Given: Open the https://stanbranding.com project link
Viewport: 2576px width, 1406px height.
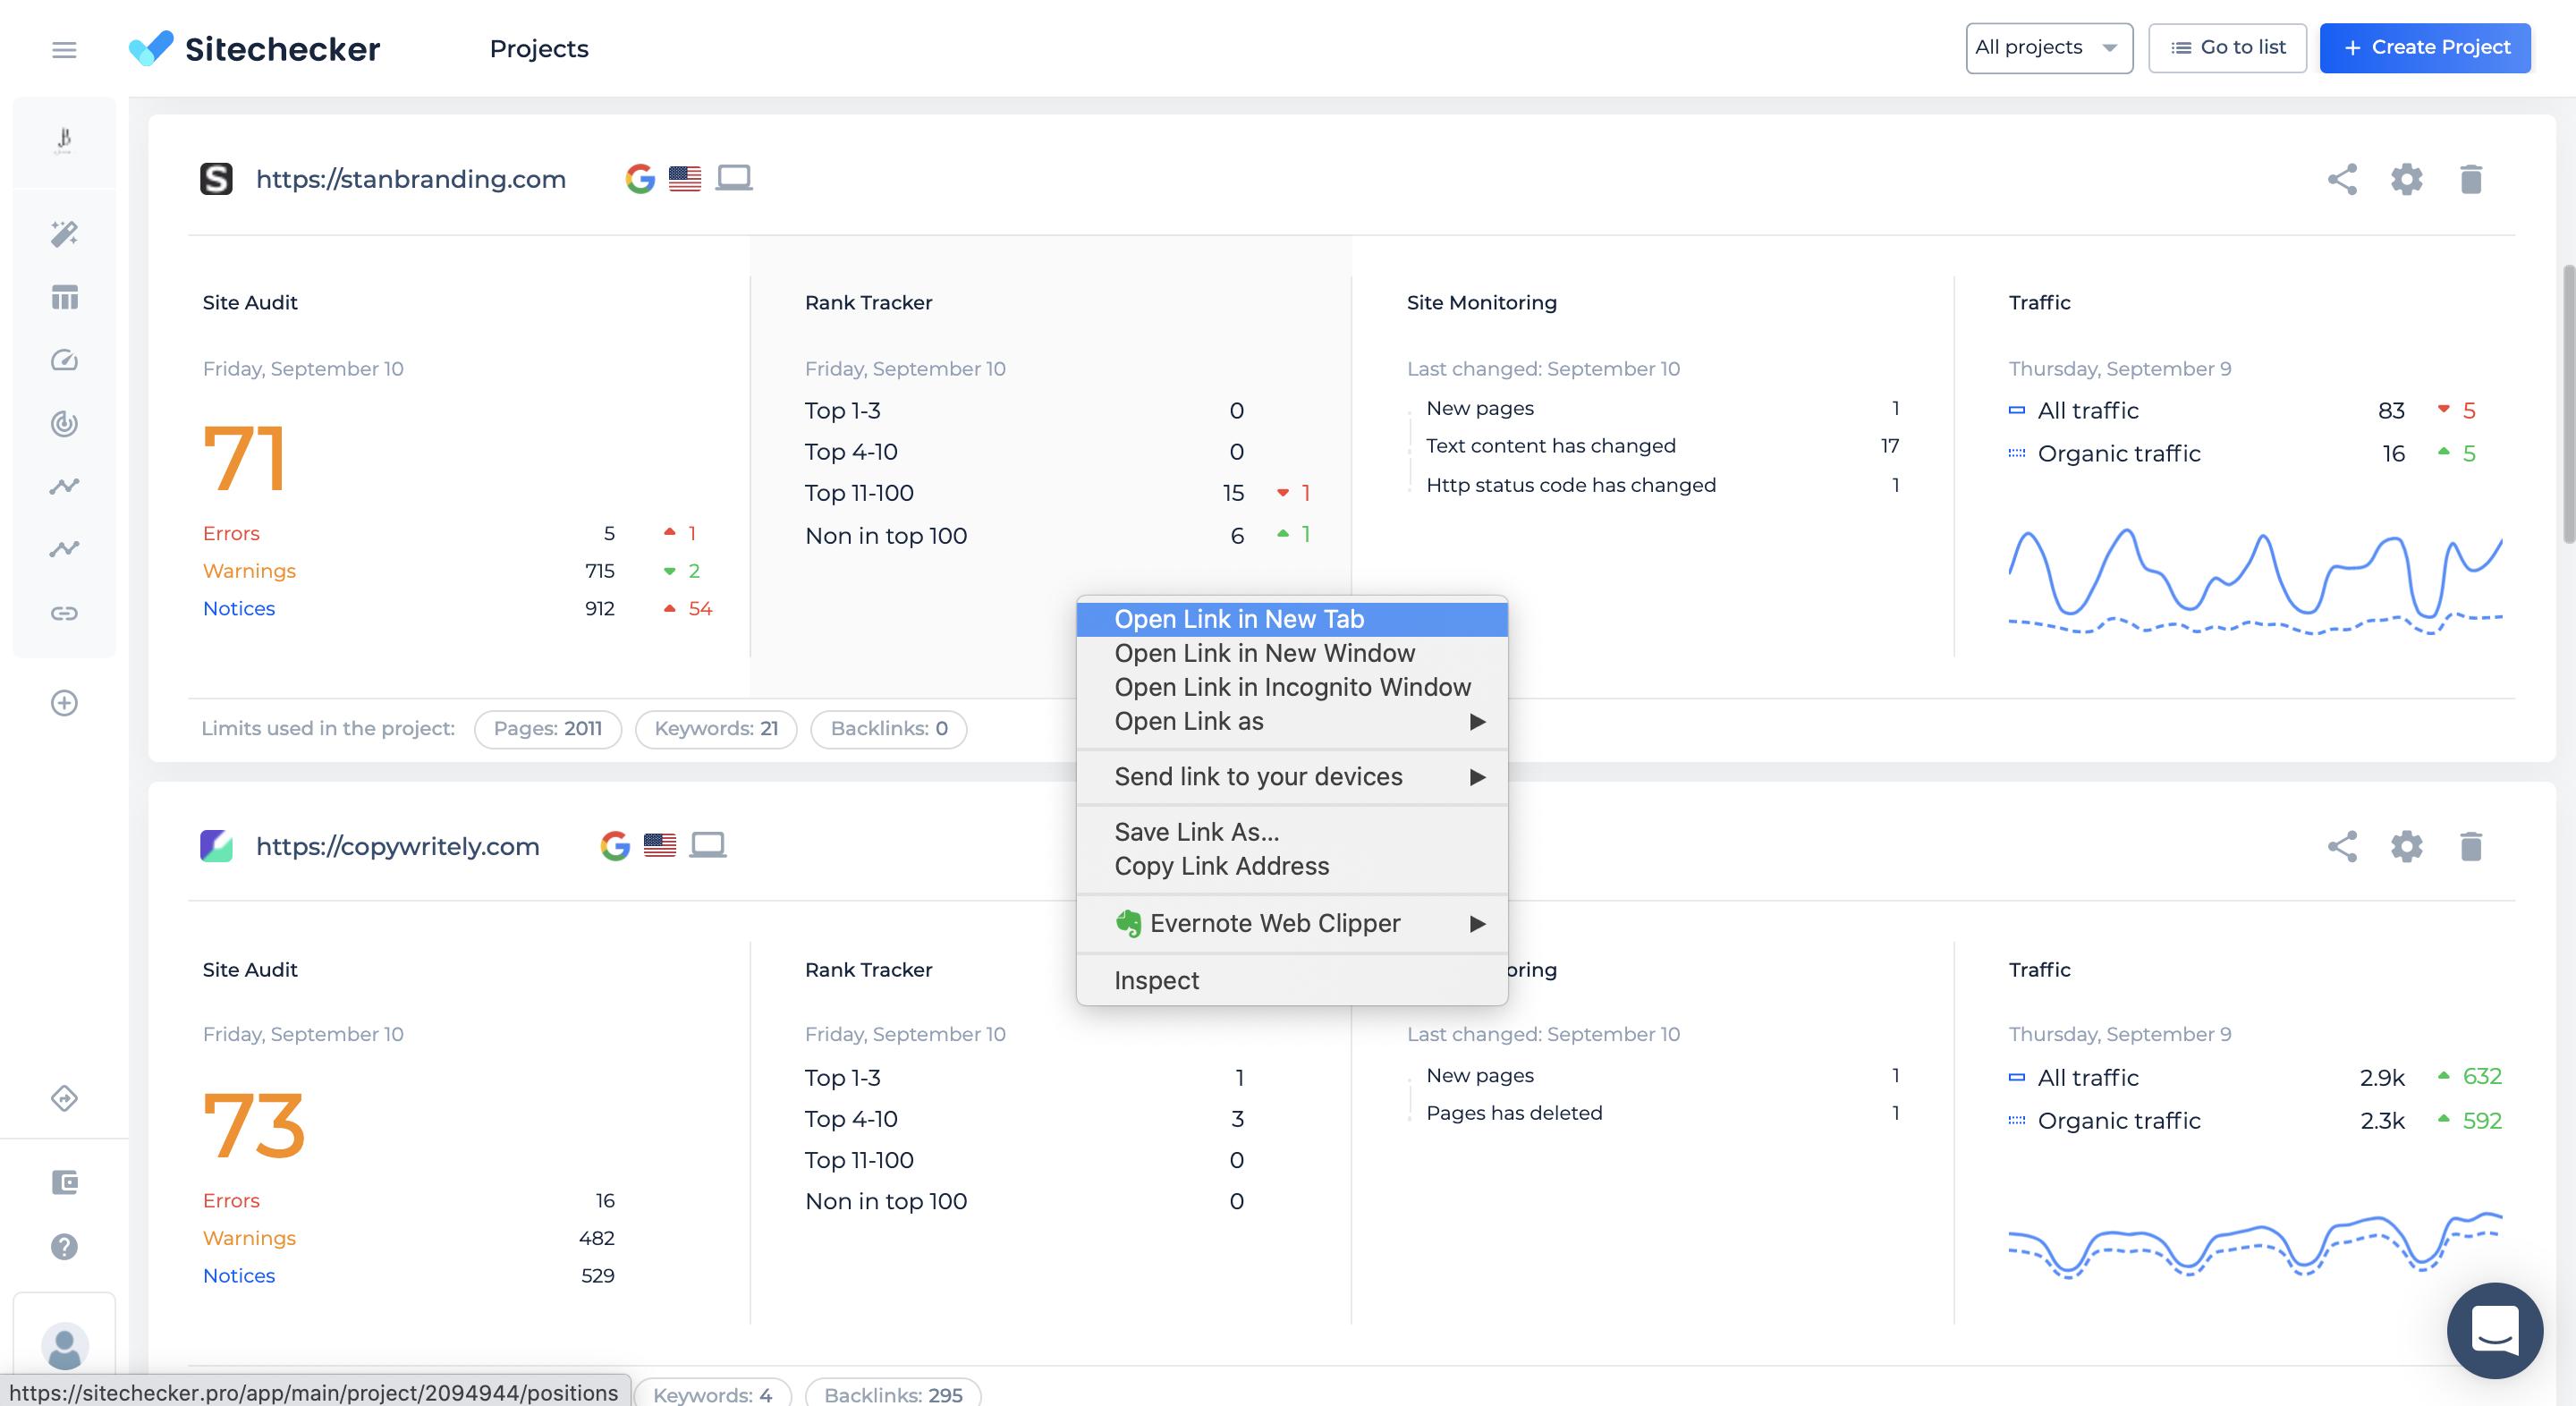Looking at the screenshot, I should tap(411, 179).
